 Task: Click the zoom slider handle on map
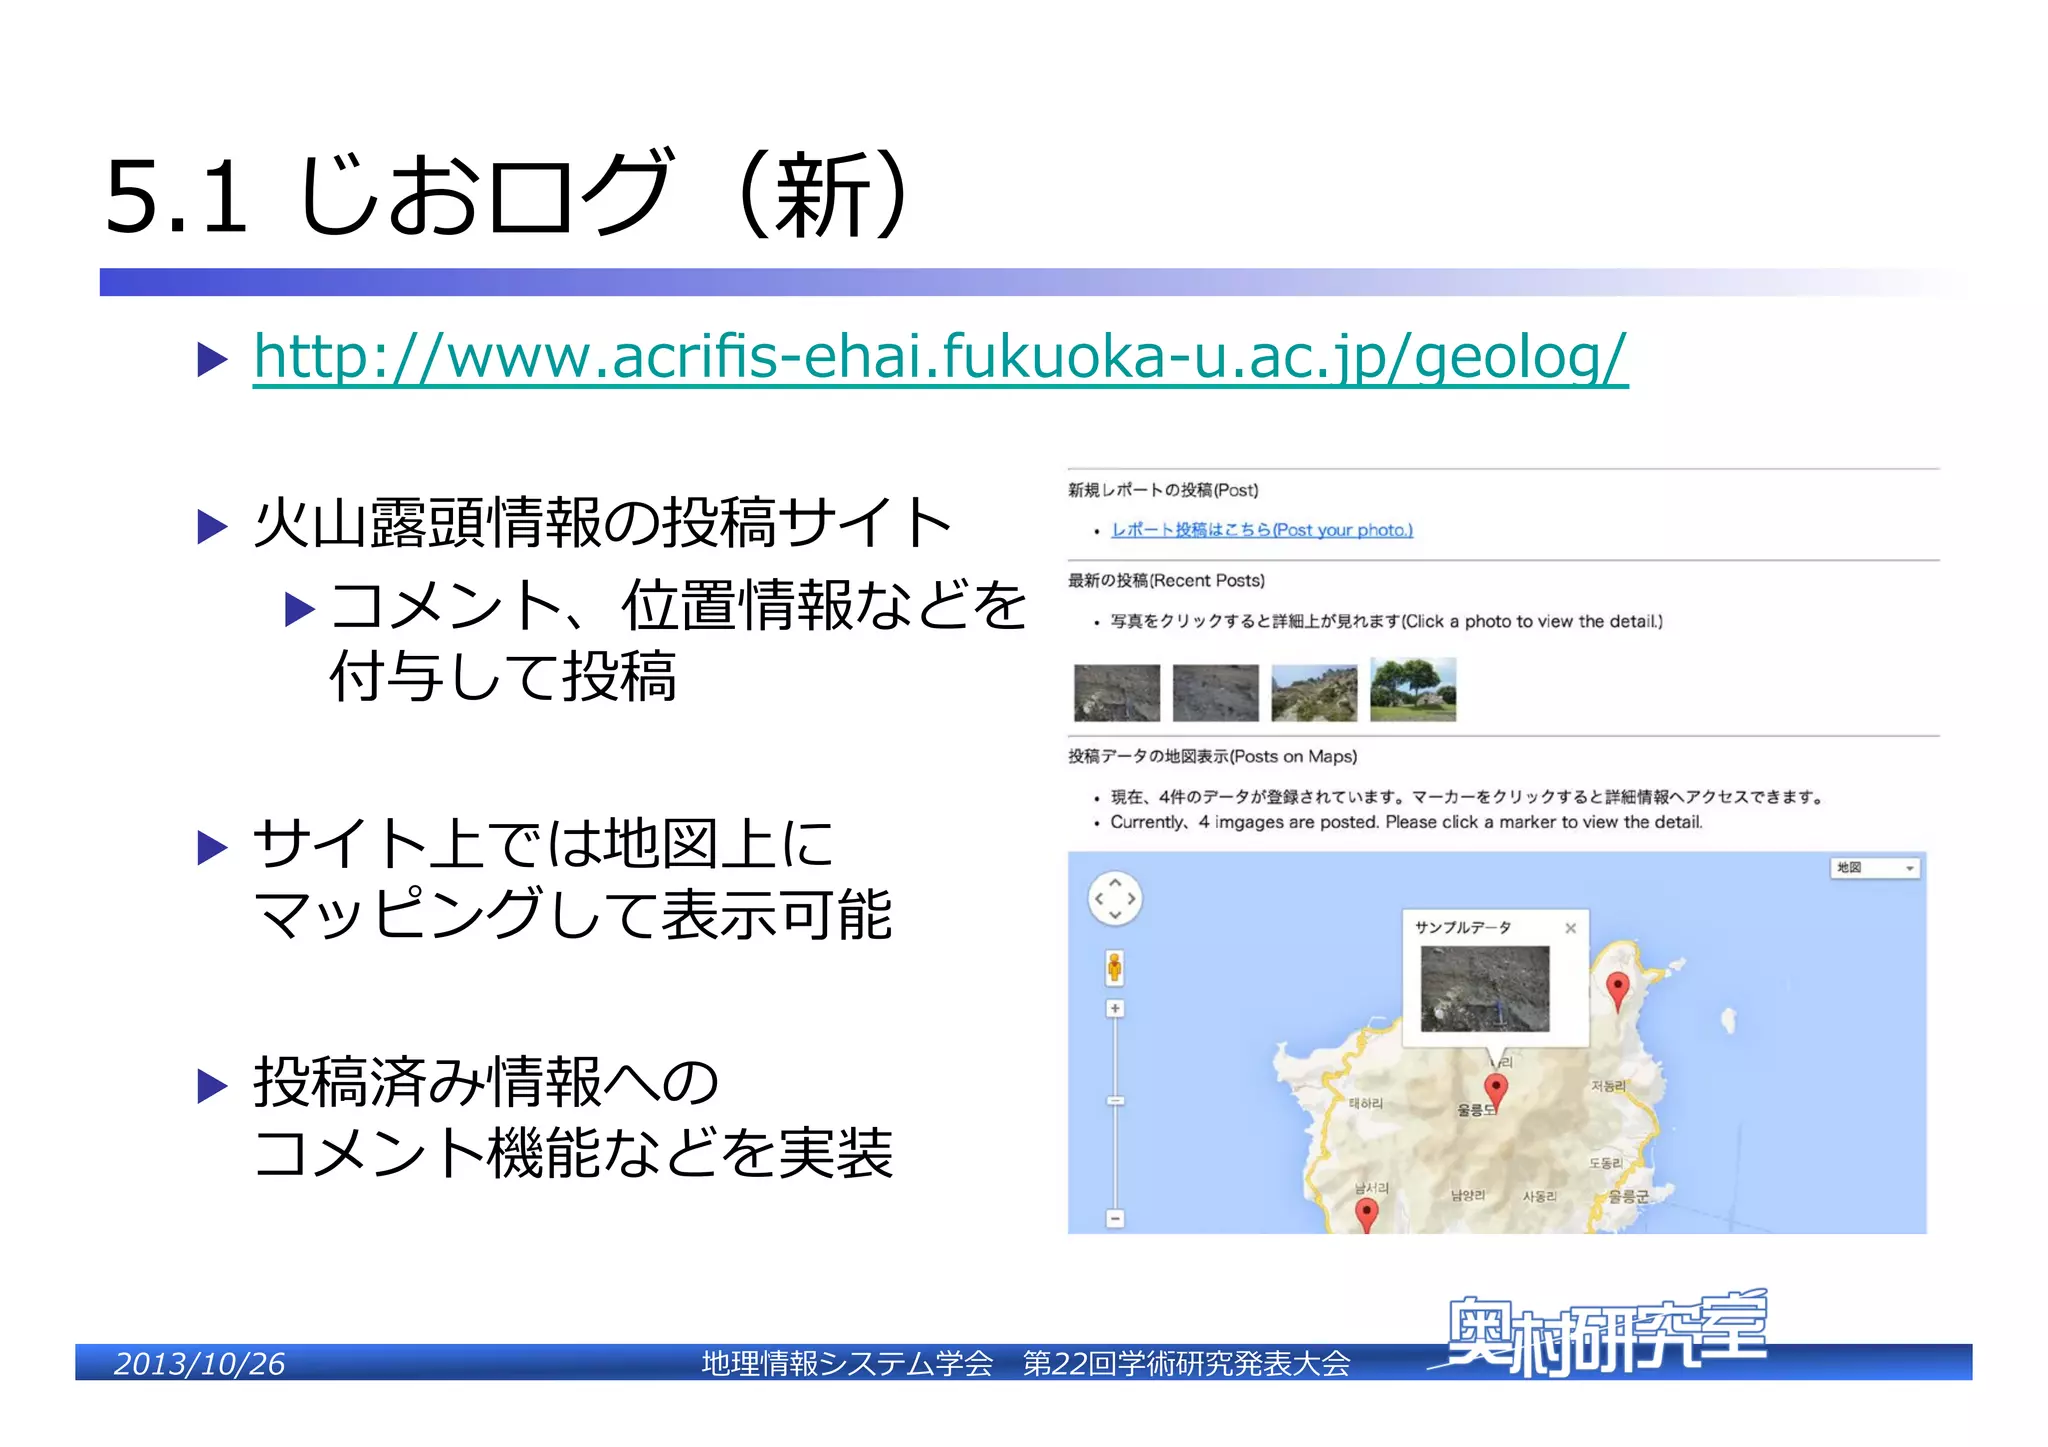coord(1115,1101)
